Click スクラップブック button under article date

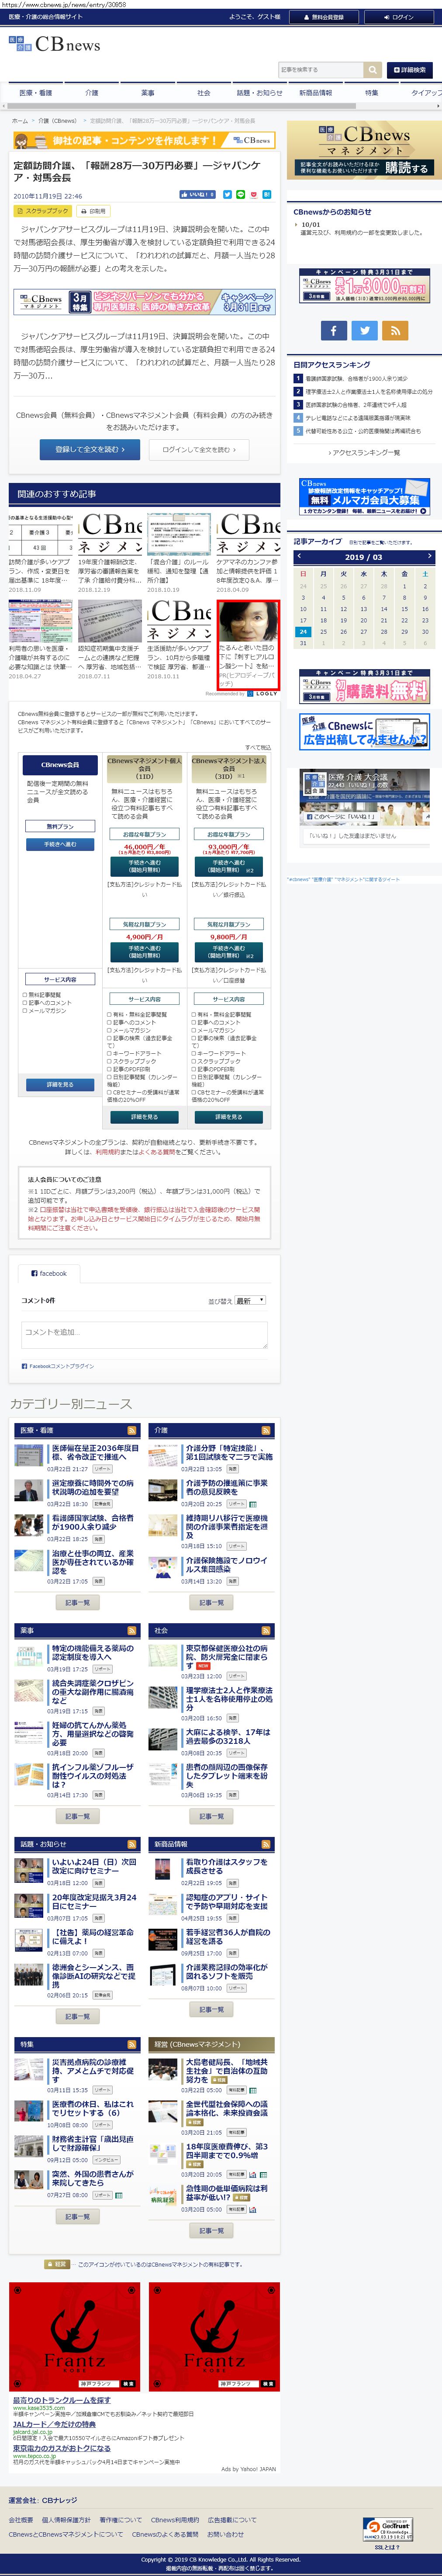point(43,211)
